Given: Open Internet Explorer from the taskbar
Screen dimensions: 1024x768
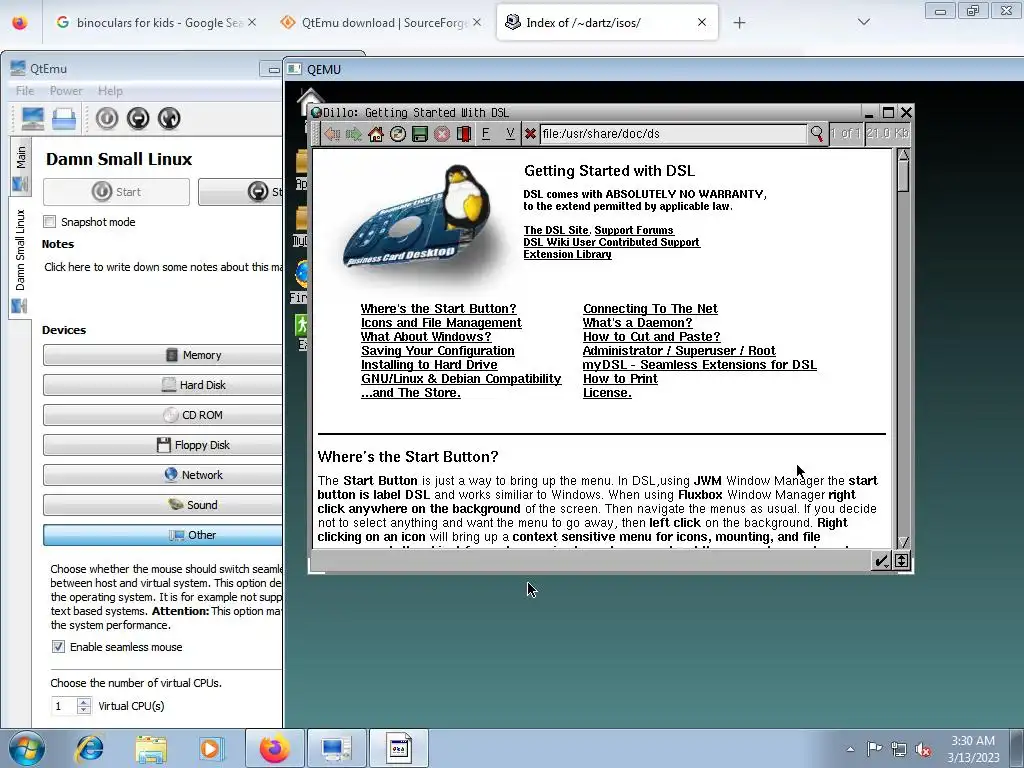Looking at the screenshot, I should (89, 748).
